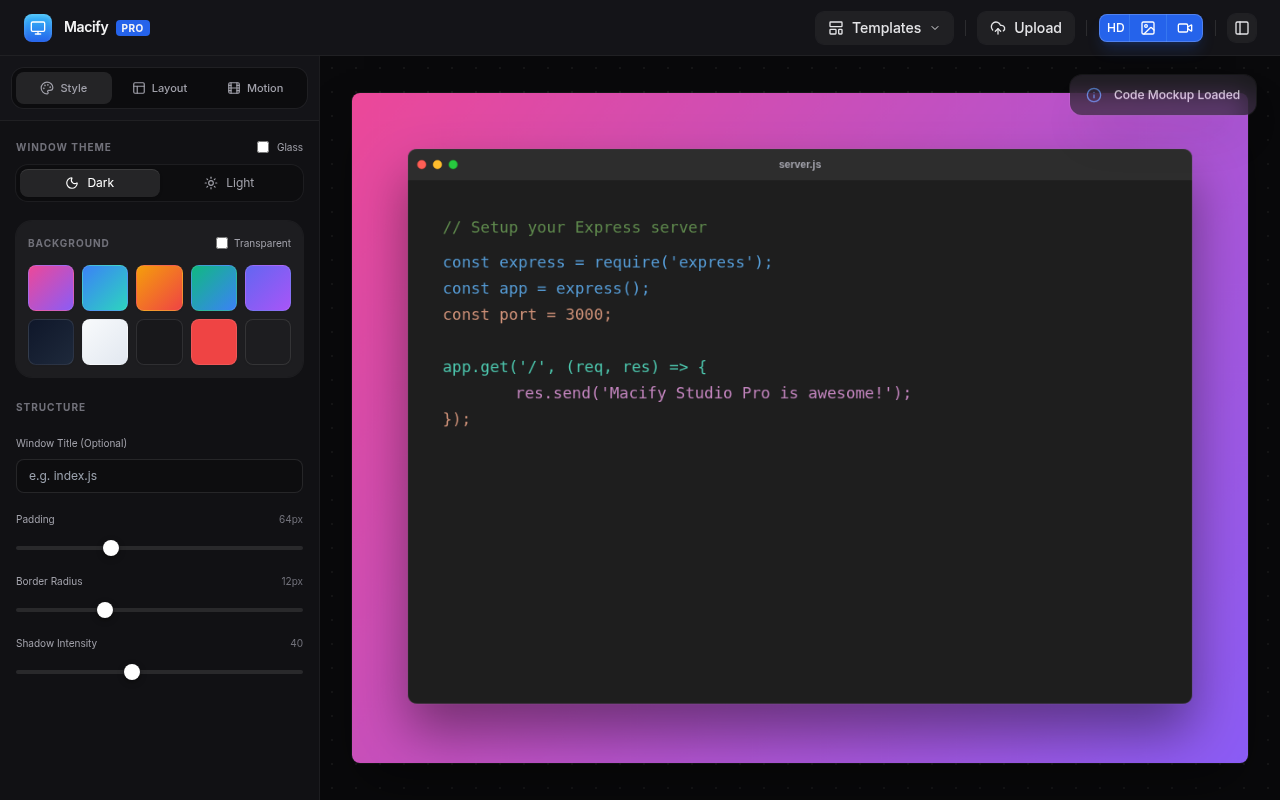Click the info icon in the Code Mockup Loaded toast
The height and width of the screenshot is (800, 1280).
tap(1093, 94)
